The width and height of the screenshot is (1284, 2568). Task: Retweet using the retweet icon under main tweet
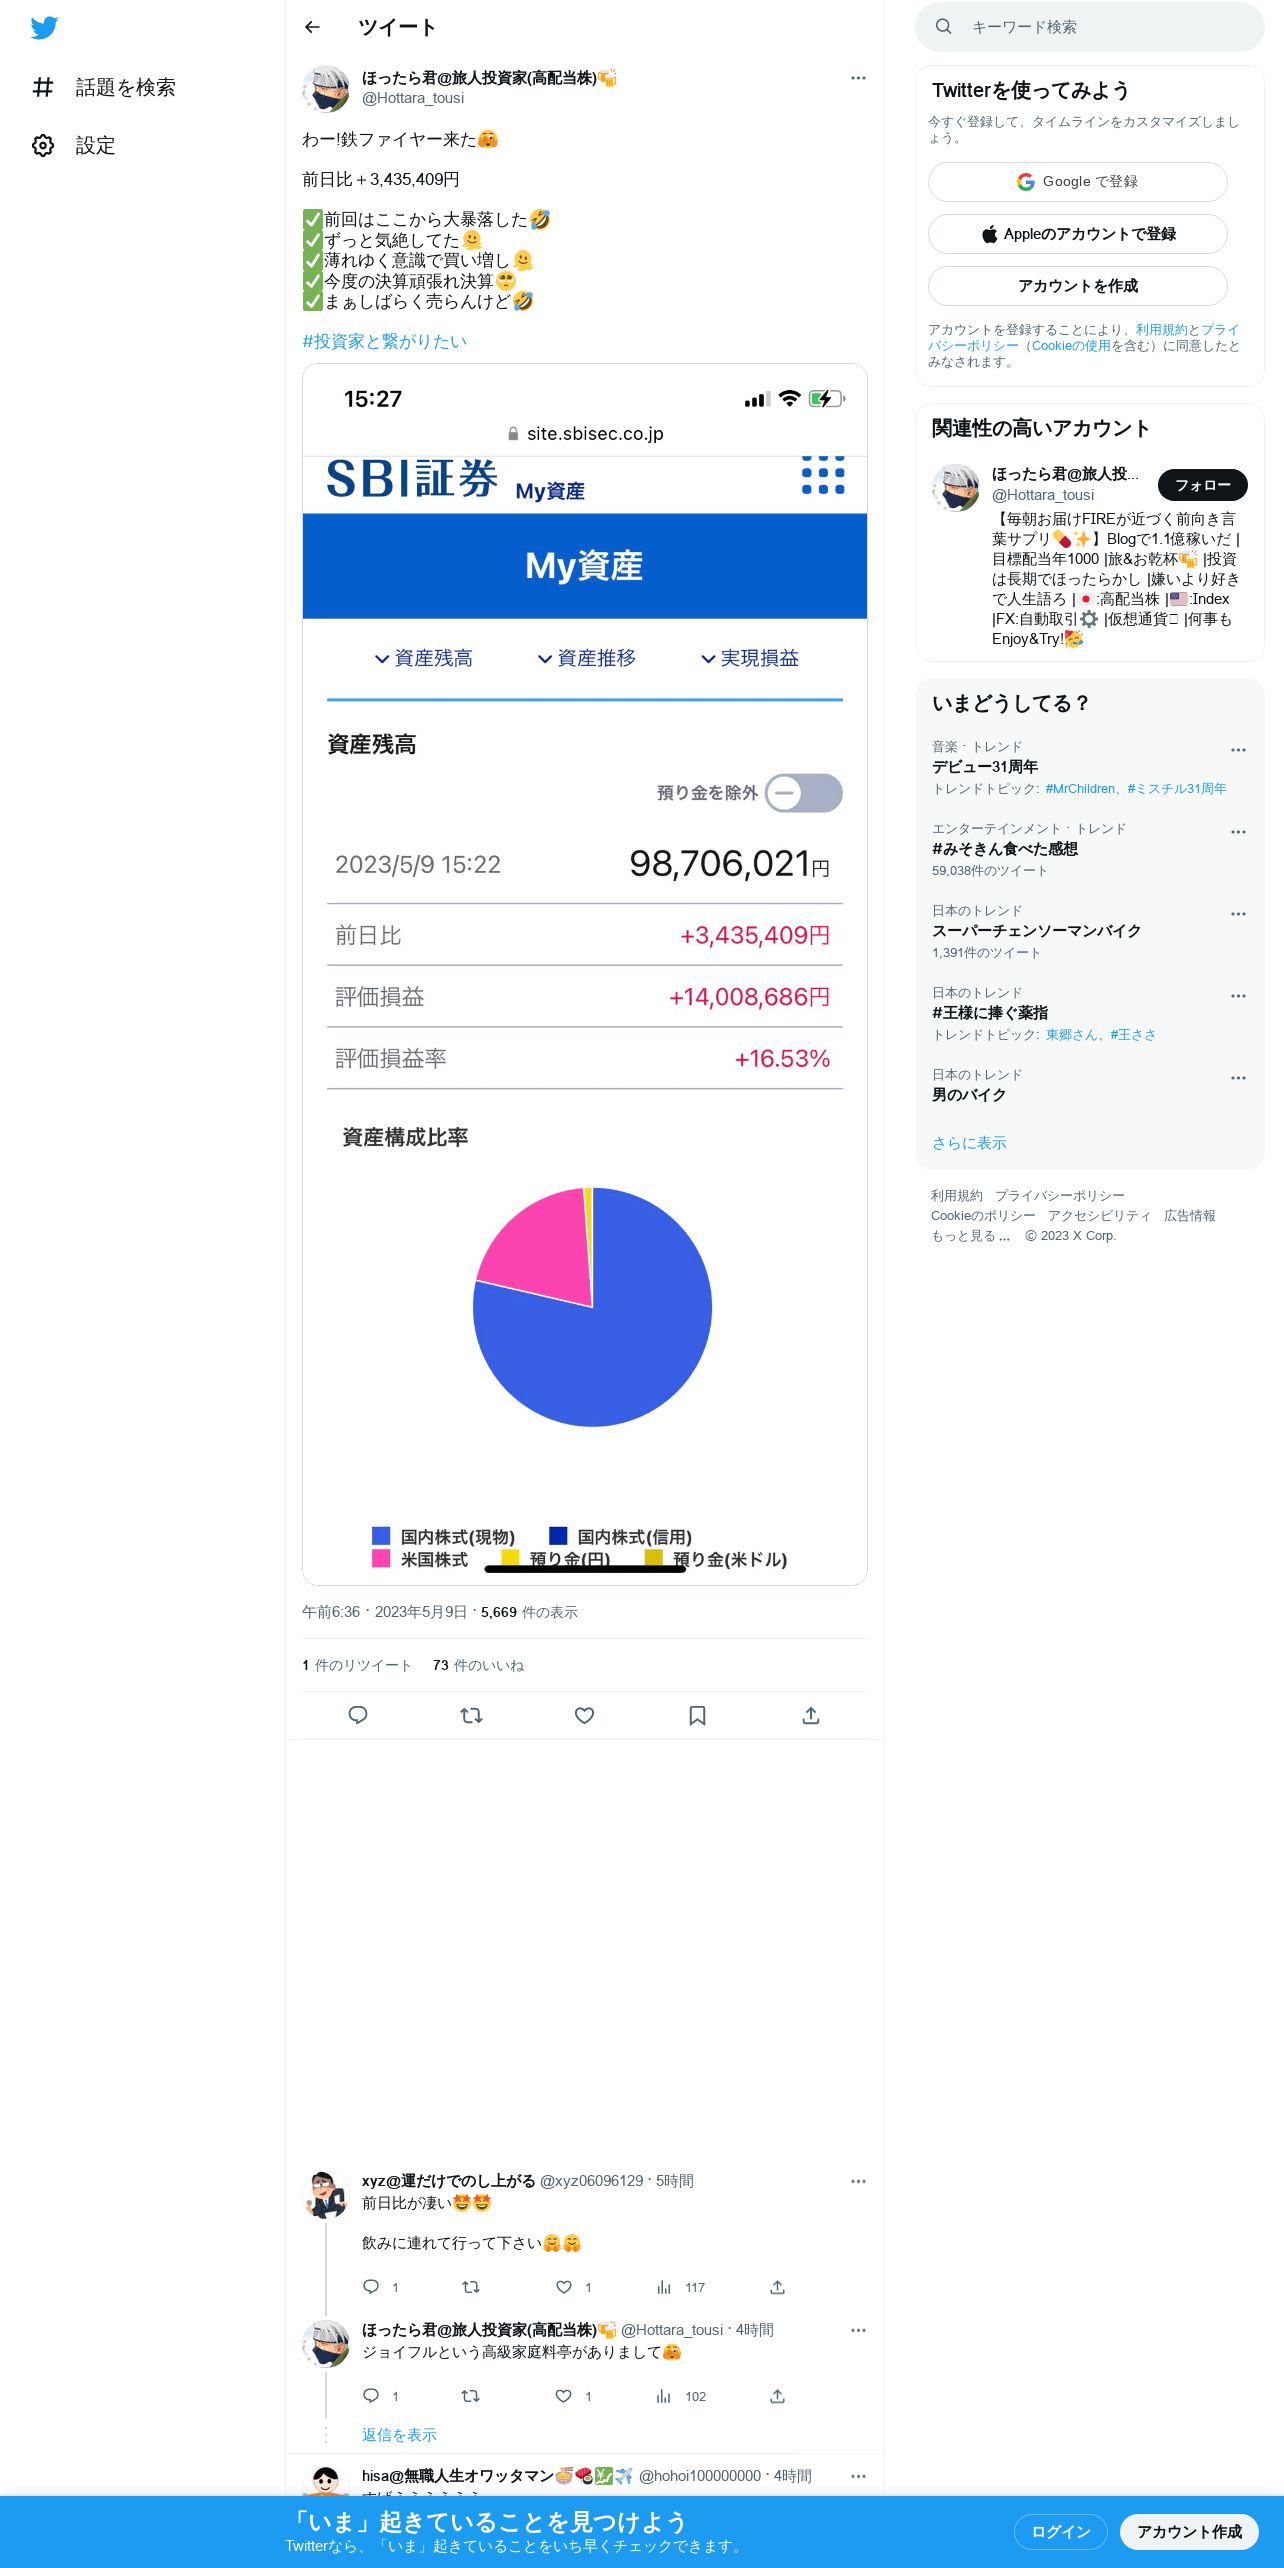(471, 1715)
